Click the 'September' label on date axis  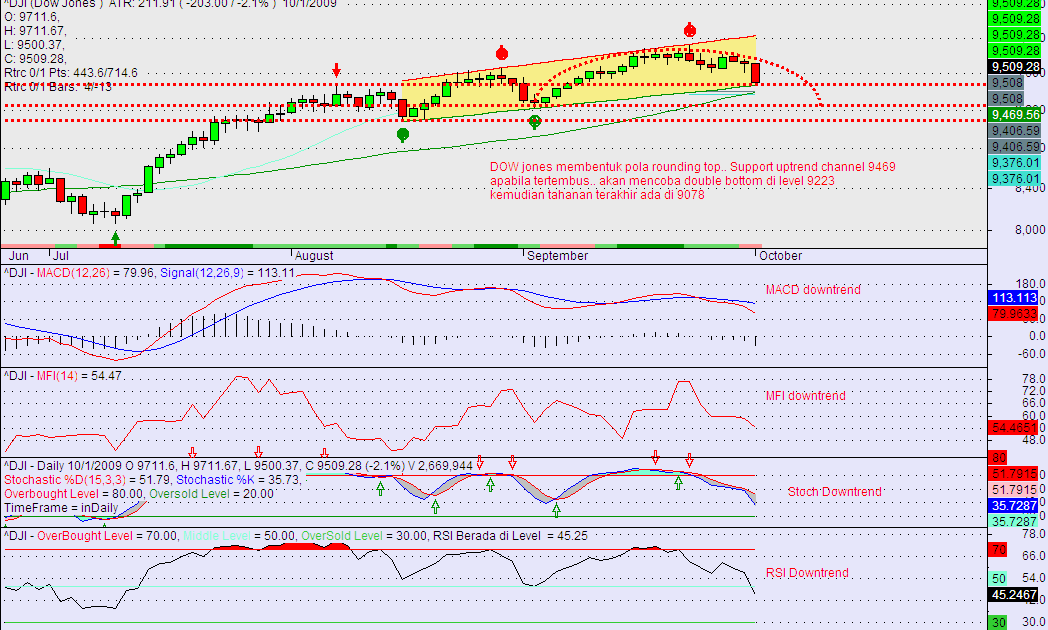pos(557,256)
